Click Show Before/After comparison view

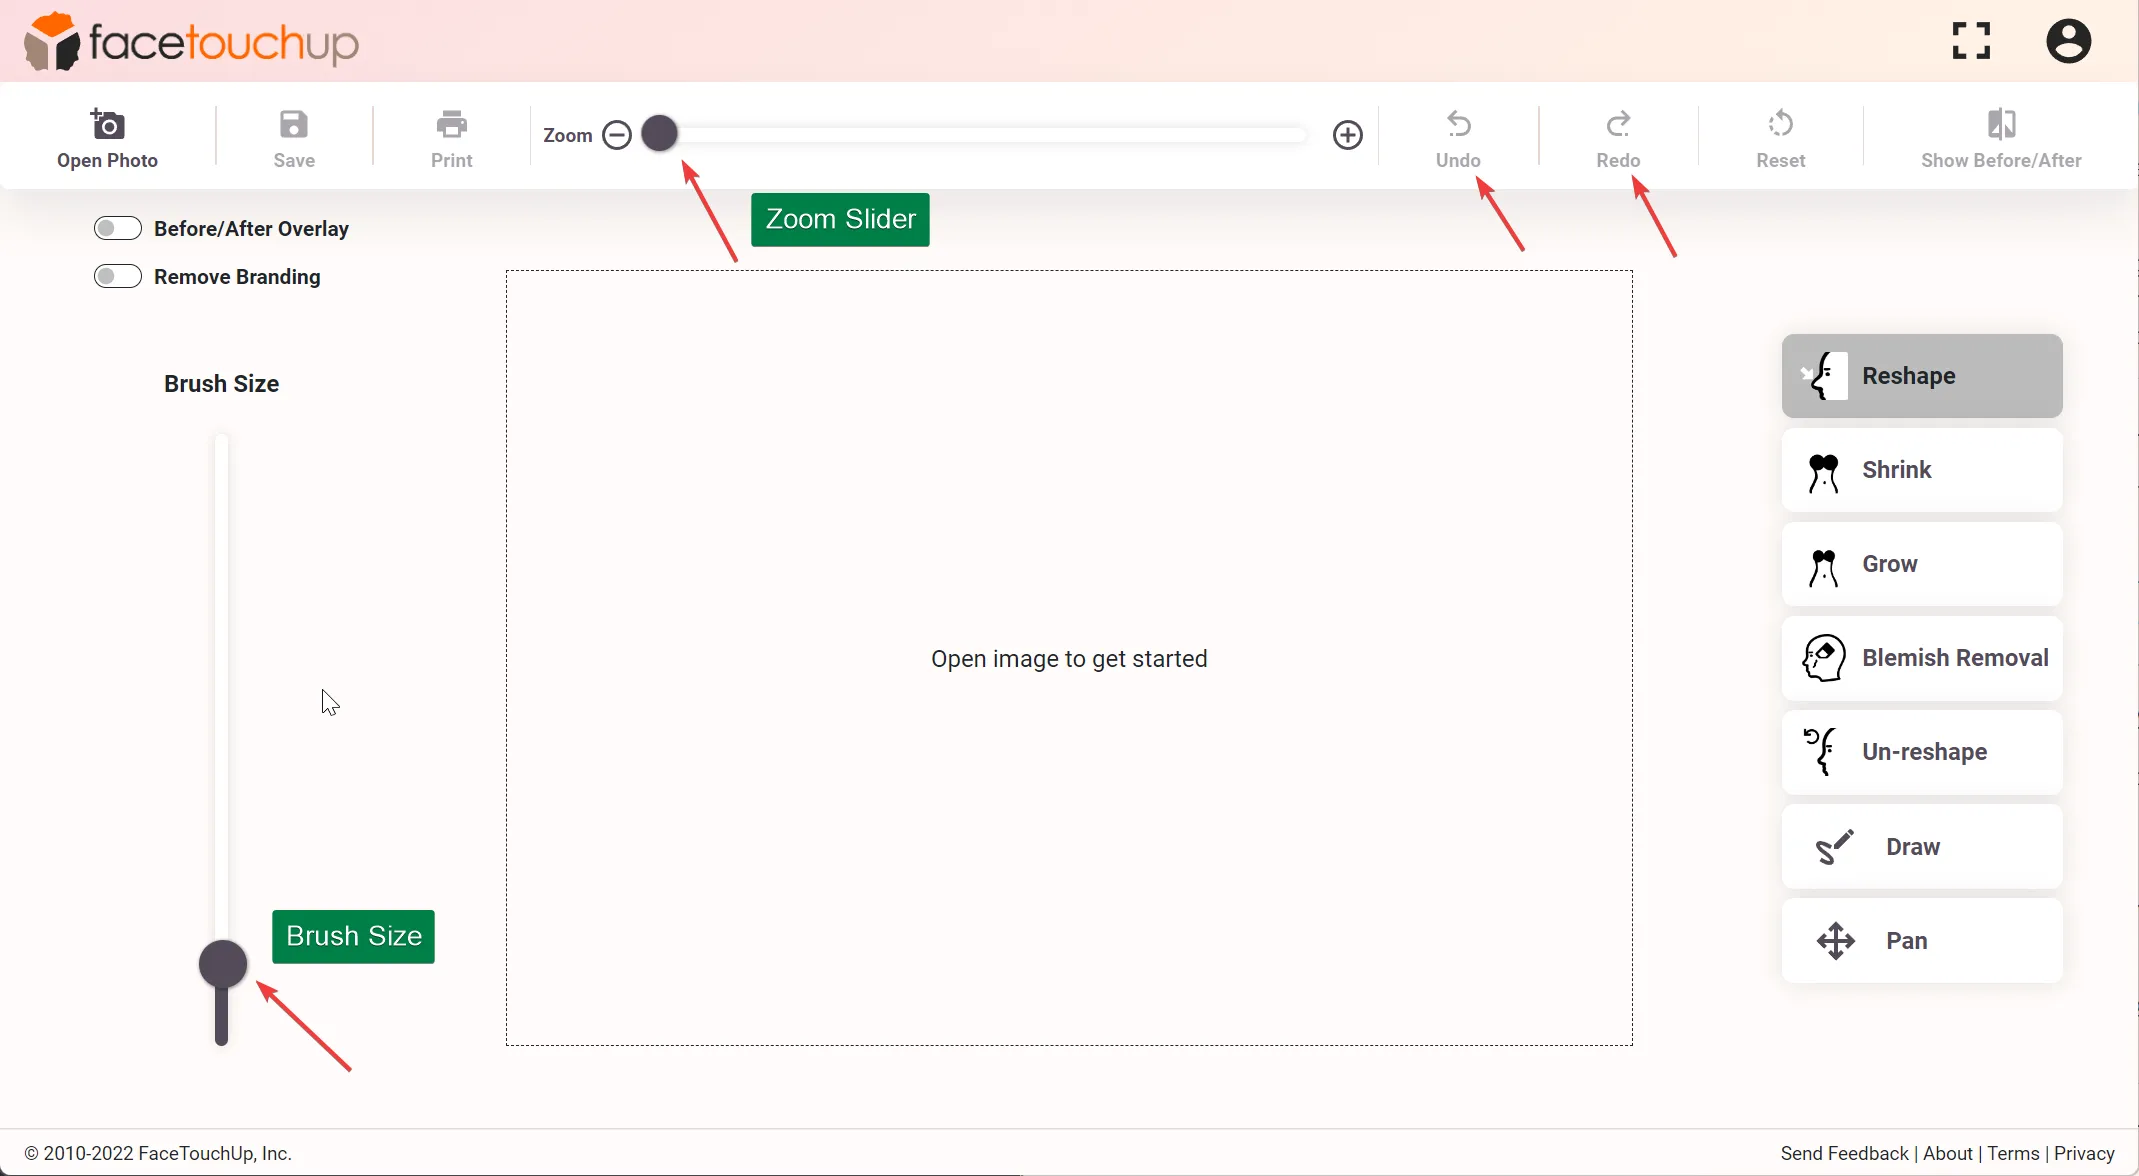[x=2000, y=138]
